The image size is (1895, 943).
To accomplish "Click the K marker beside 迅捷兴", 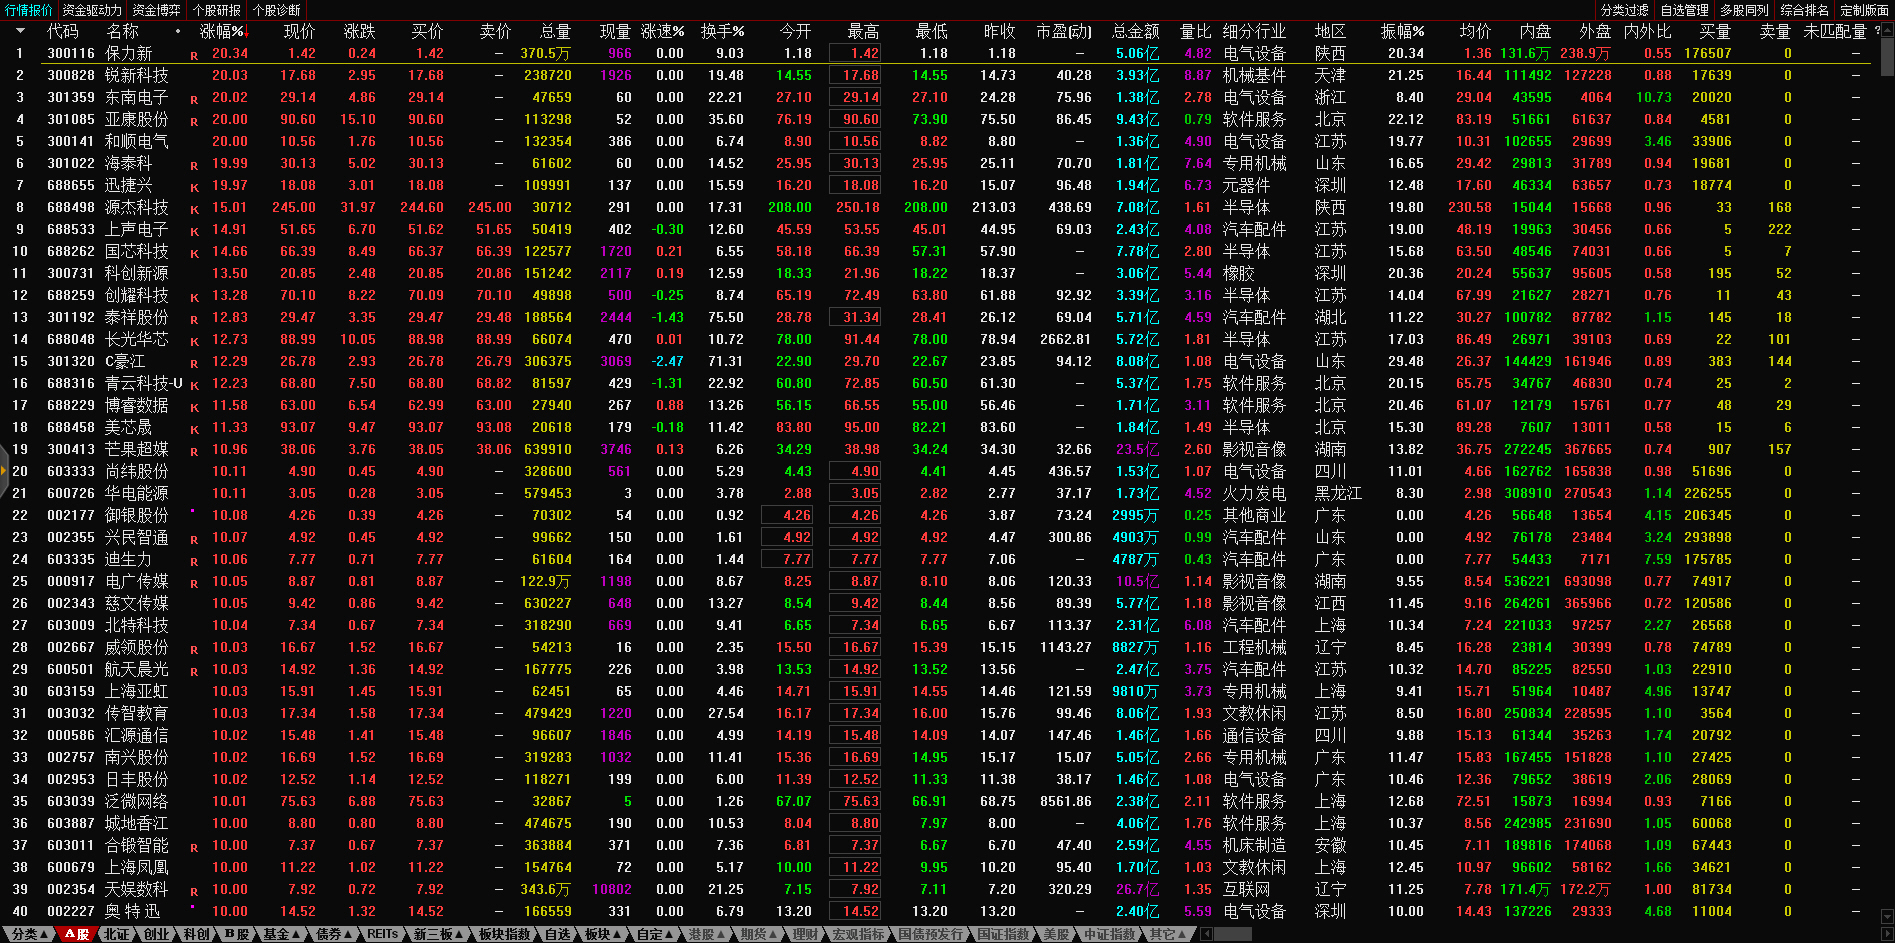I will 194,188.
